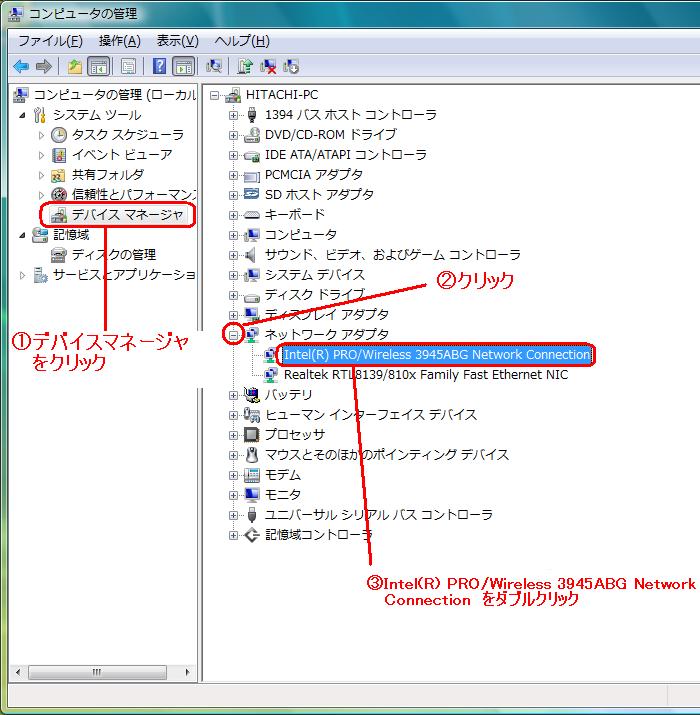The height and width of the screenshot is (715, 700).
Task: Click the Properties toolbar icon
Action: tap(128, 67)
